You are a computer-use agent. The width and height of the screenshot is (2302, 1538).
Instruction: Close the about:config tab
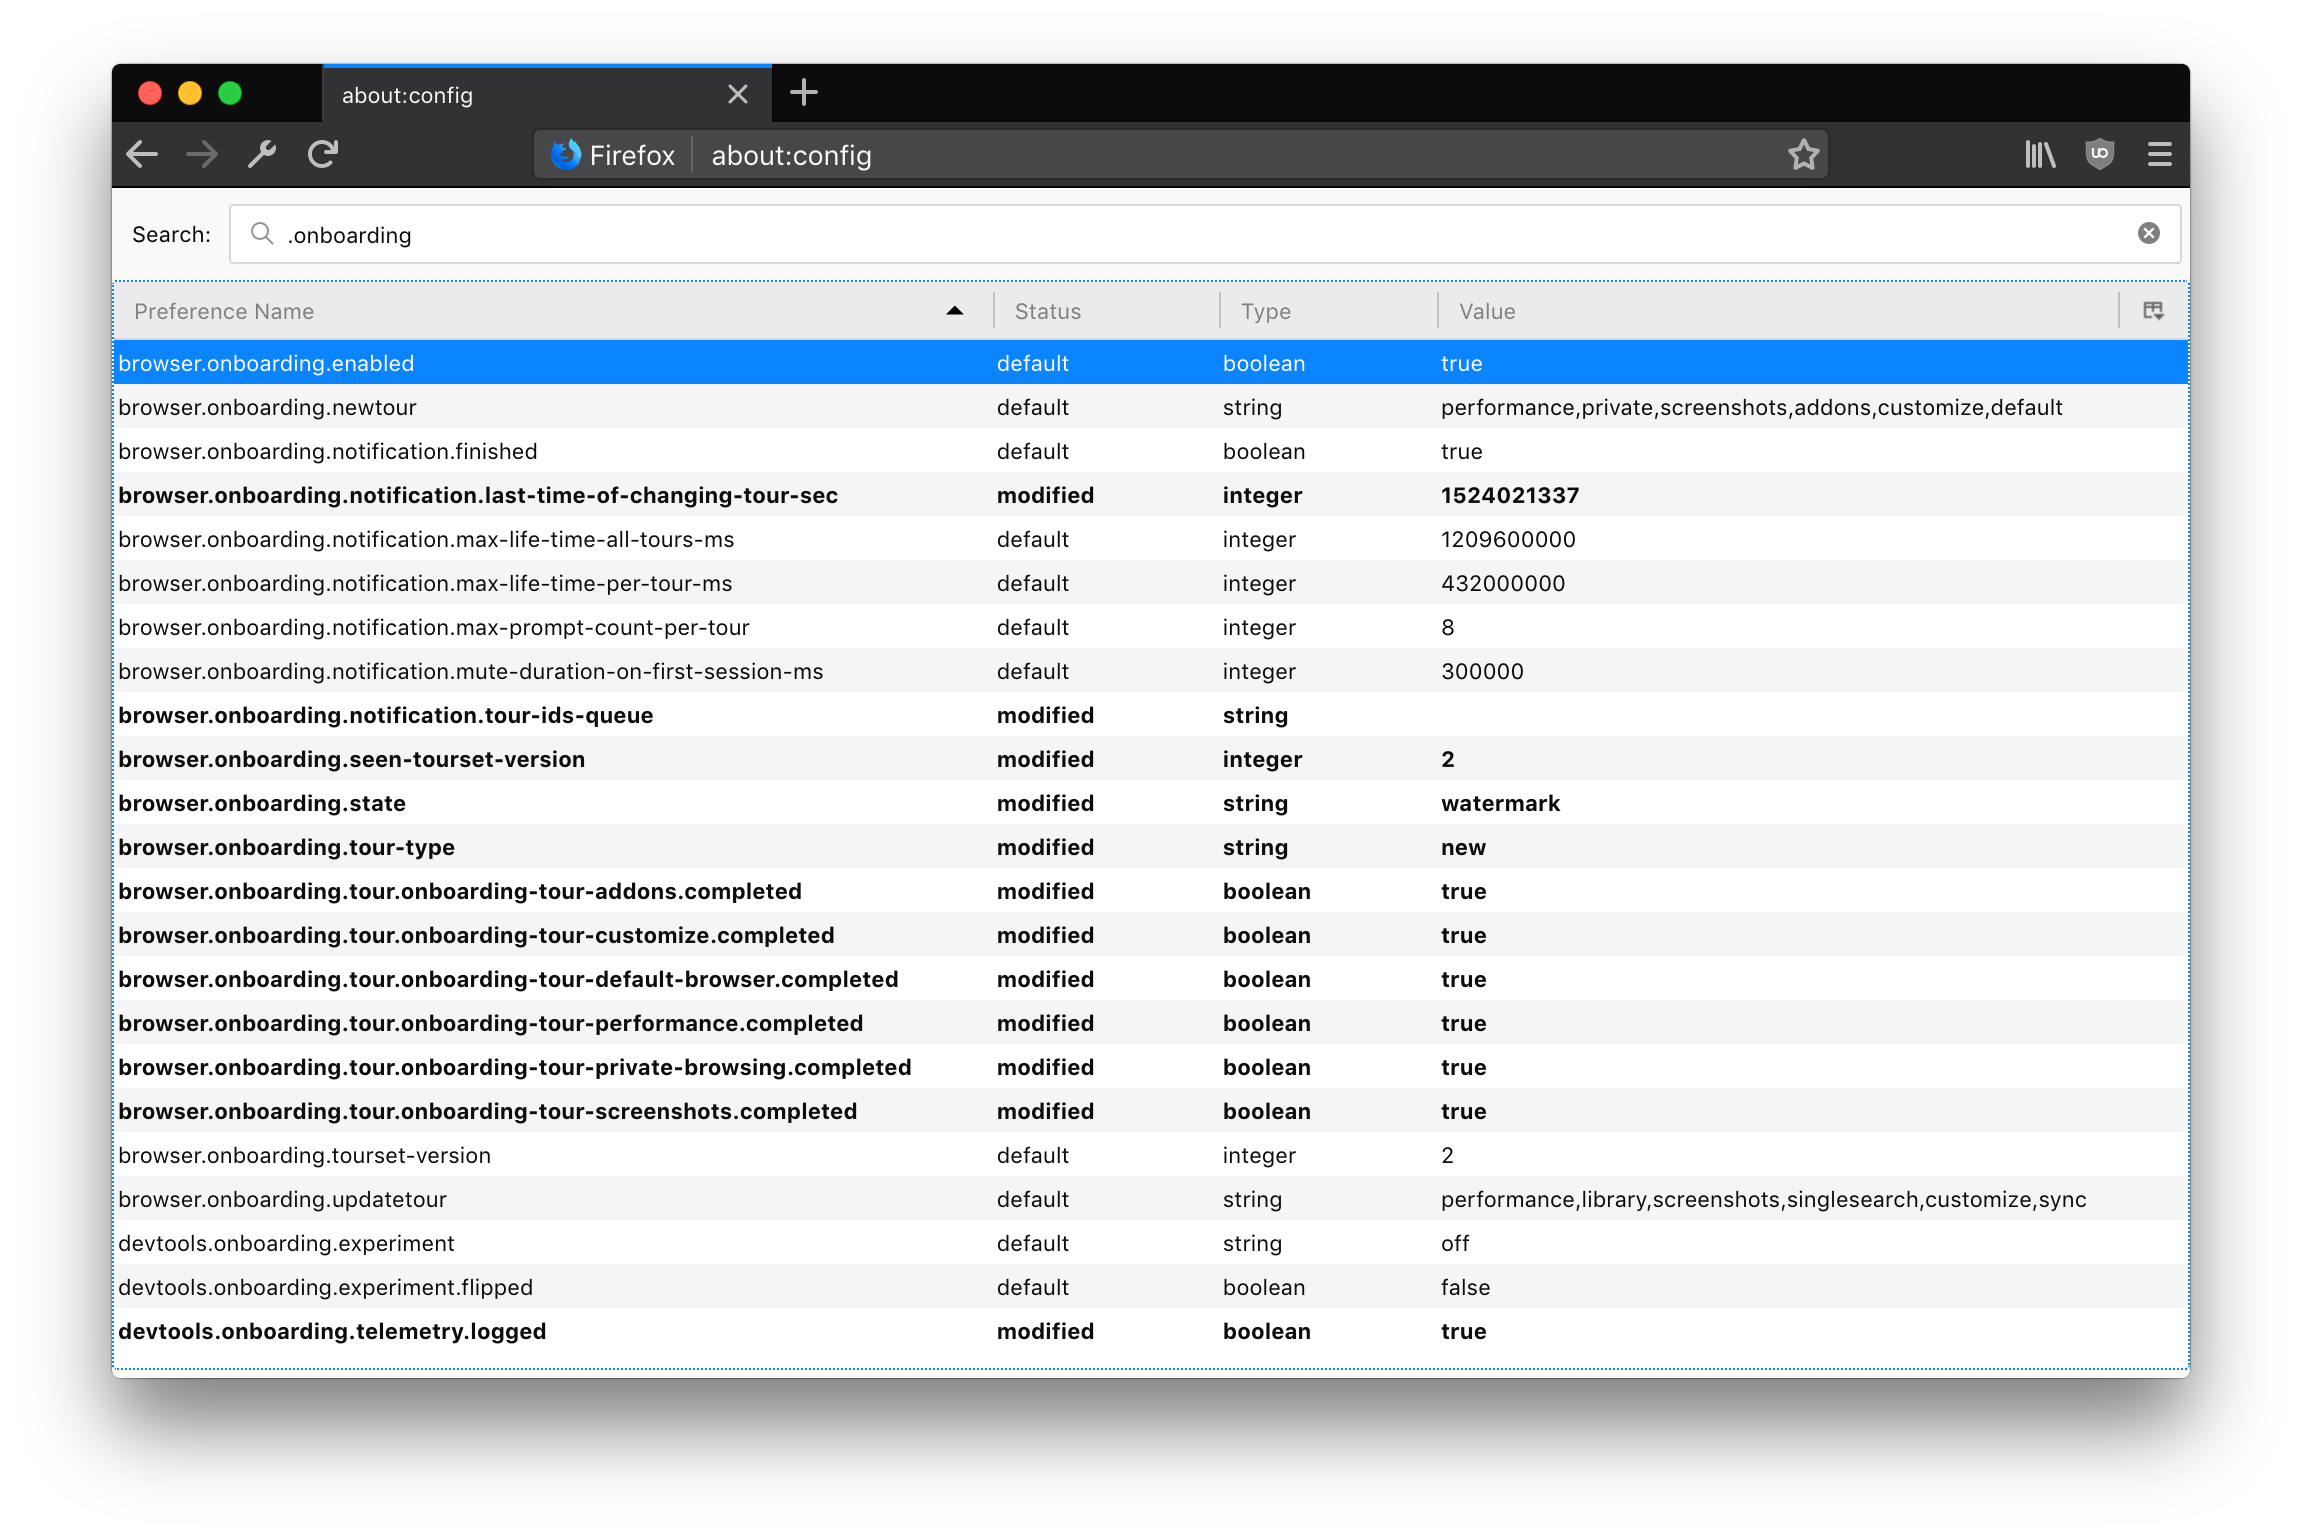(738, 93)
